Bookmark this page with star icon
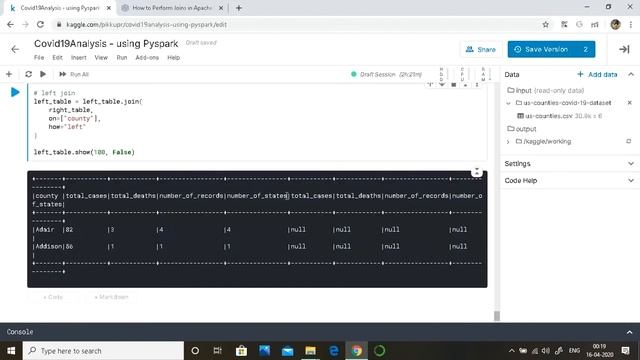 (546, 24)
